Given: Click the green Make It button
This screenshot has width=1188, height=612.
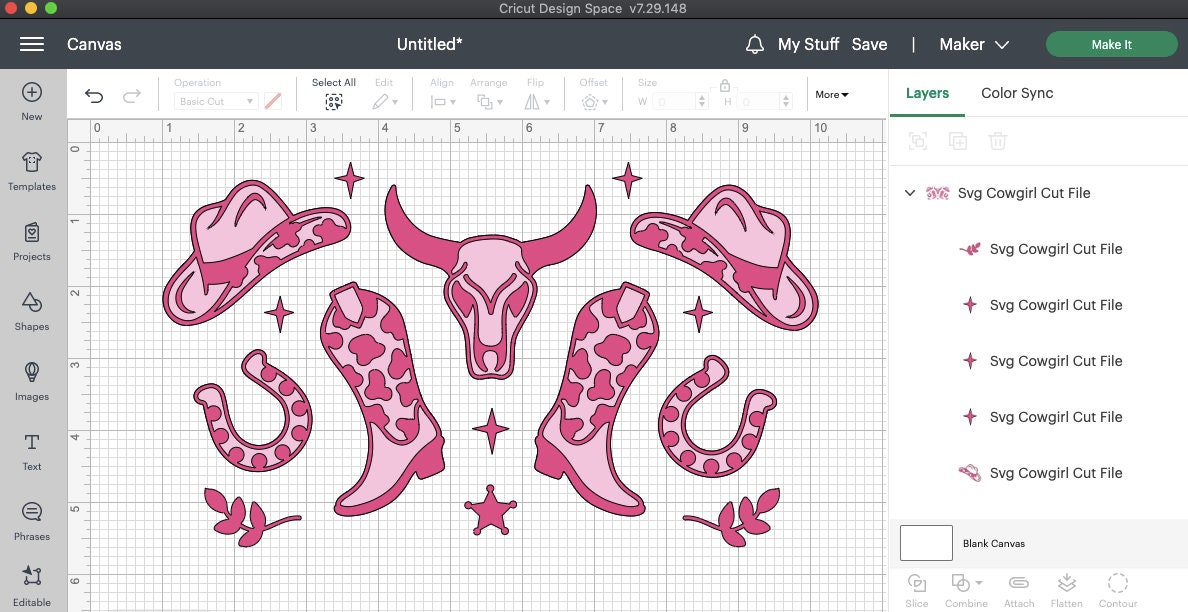Looking at the screenshot, I should [1111, 44].
